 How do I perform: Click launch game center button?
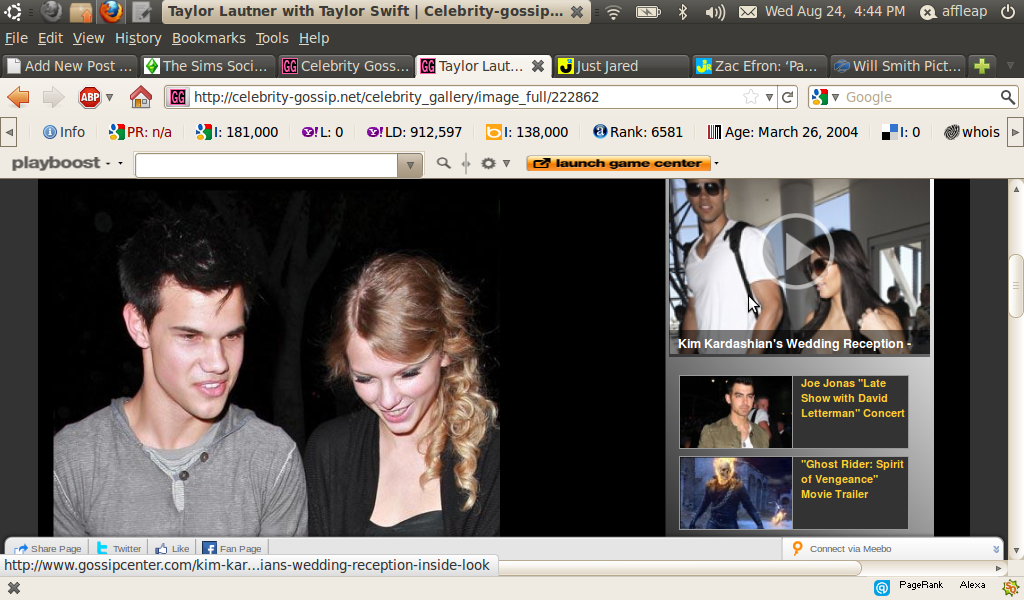pos(618,163)
